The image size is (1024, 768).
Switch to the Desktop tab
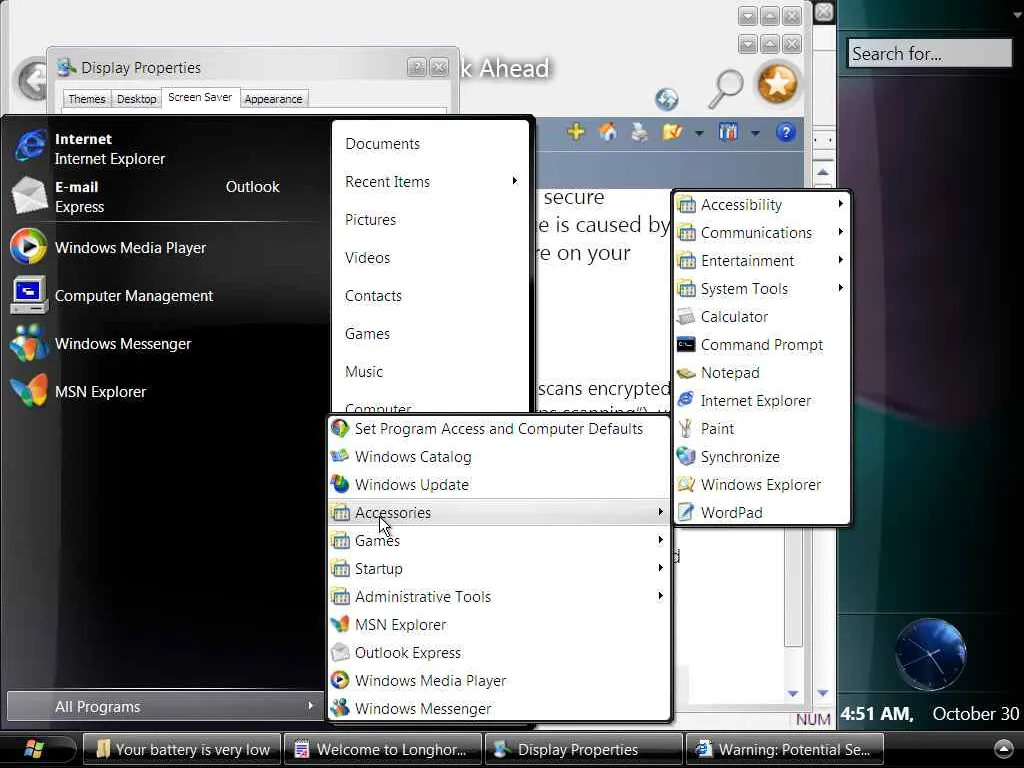pyautogui.click(x=136, y=99)
